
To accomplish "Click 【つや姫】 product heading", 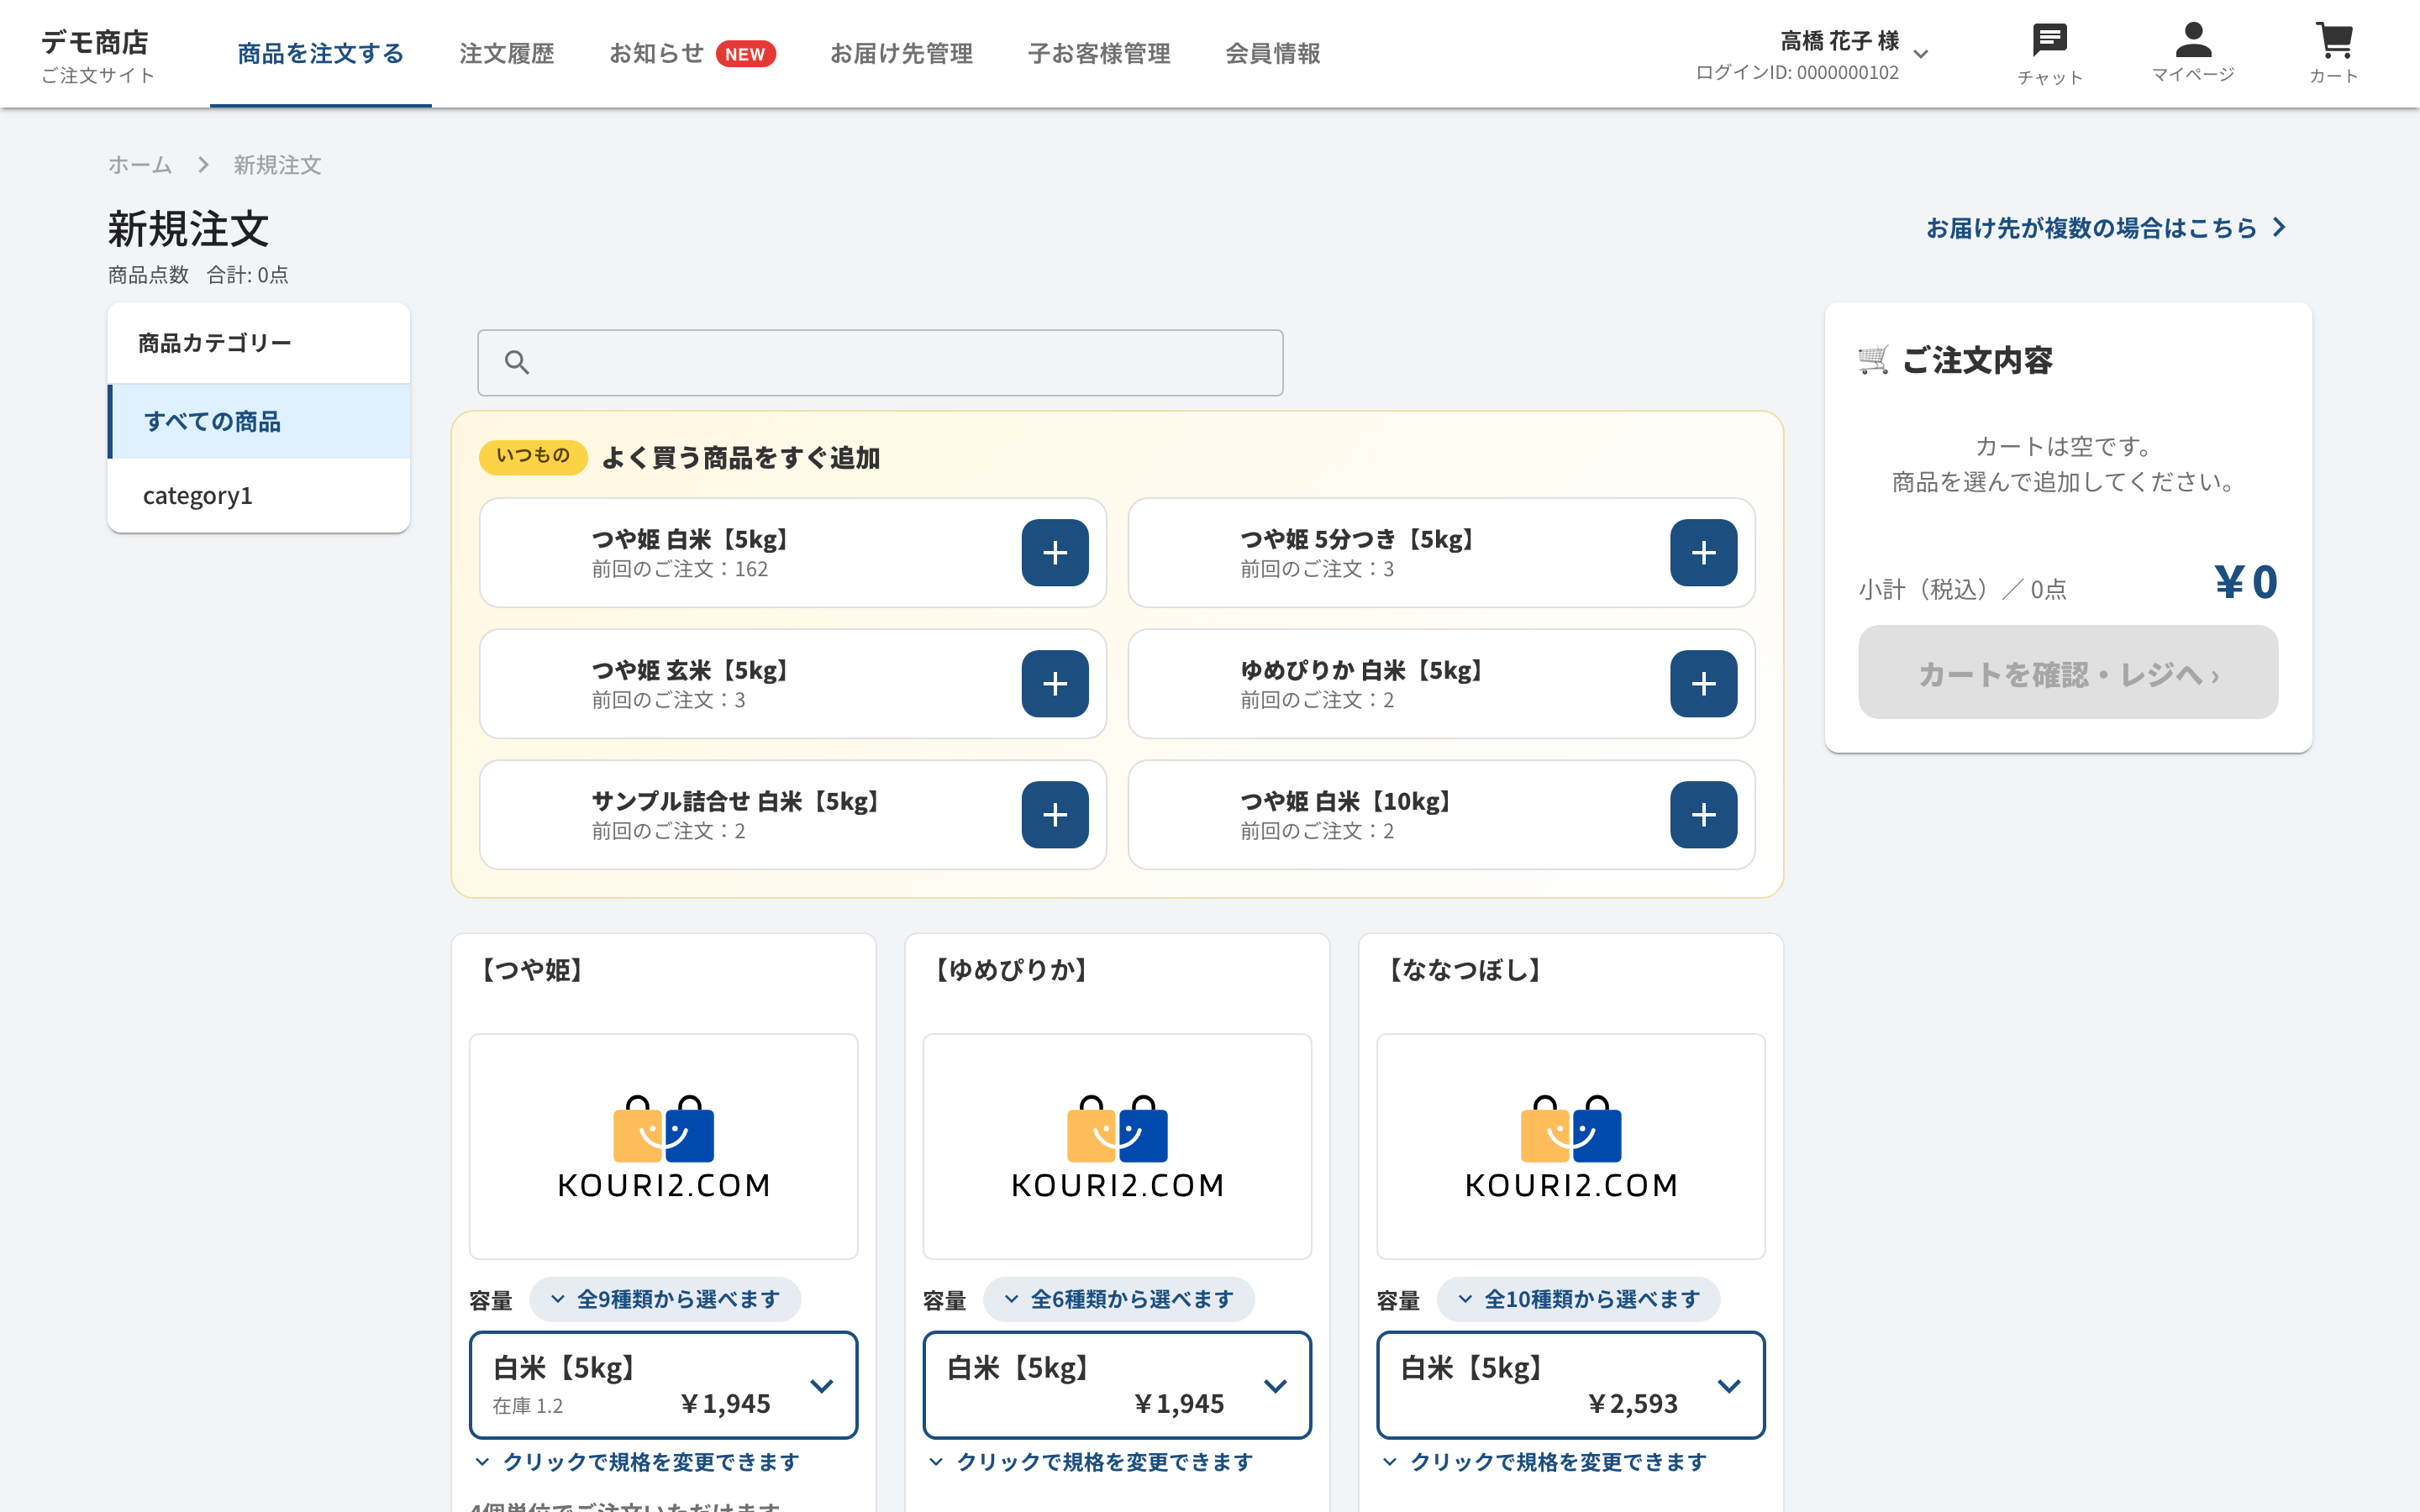I will (x=533, y=969).
